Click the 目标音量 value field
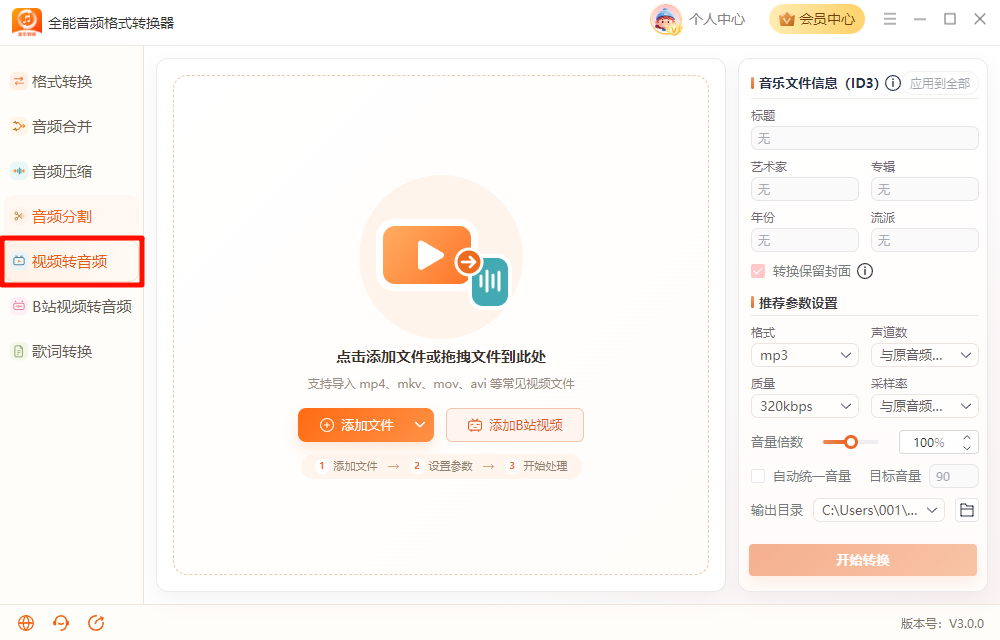The height and width of the screenshot is (640, 1000). [x=953, y=476]
